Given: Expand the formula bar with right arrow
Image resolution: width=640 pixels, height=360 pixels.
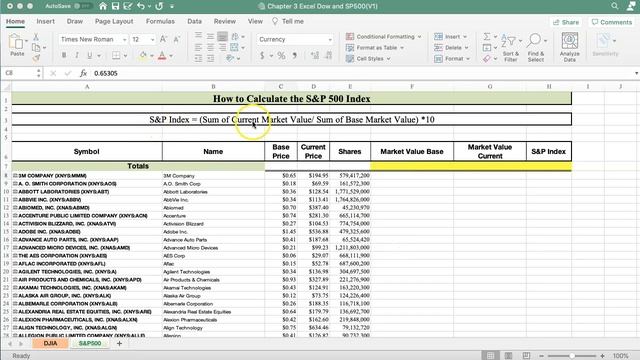Looking at the screenshot, I should tap(636, 73).
